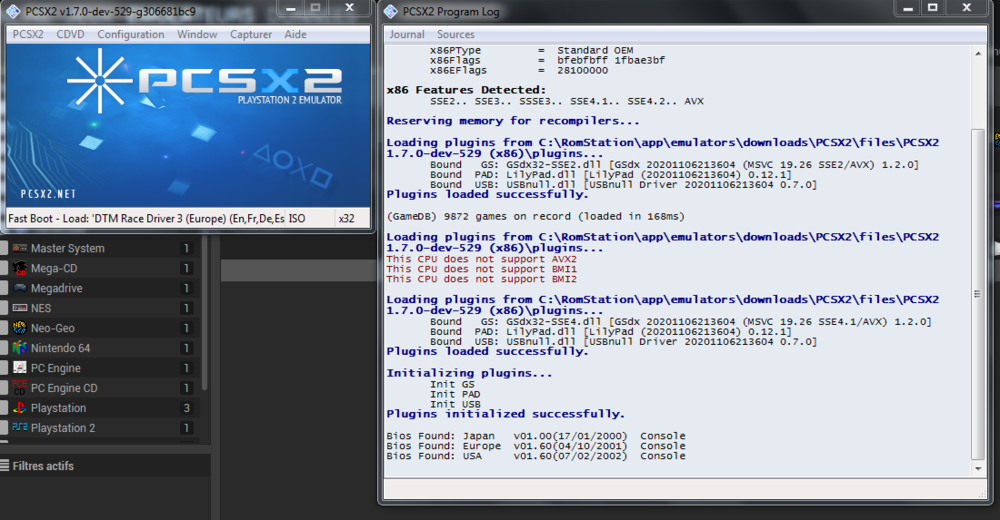Click 'Bios Found: USA' log line
This screenshot has width=1000, height=520.
[536, 456]
